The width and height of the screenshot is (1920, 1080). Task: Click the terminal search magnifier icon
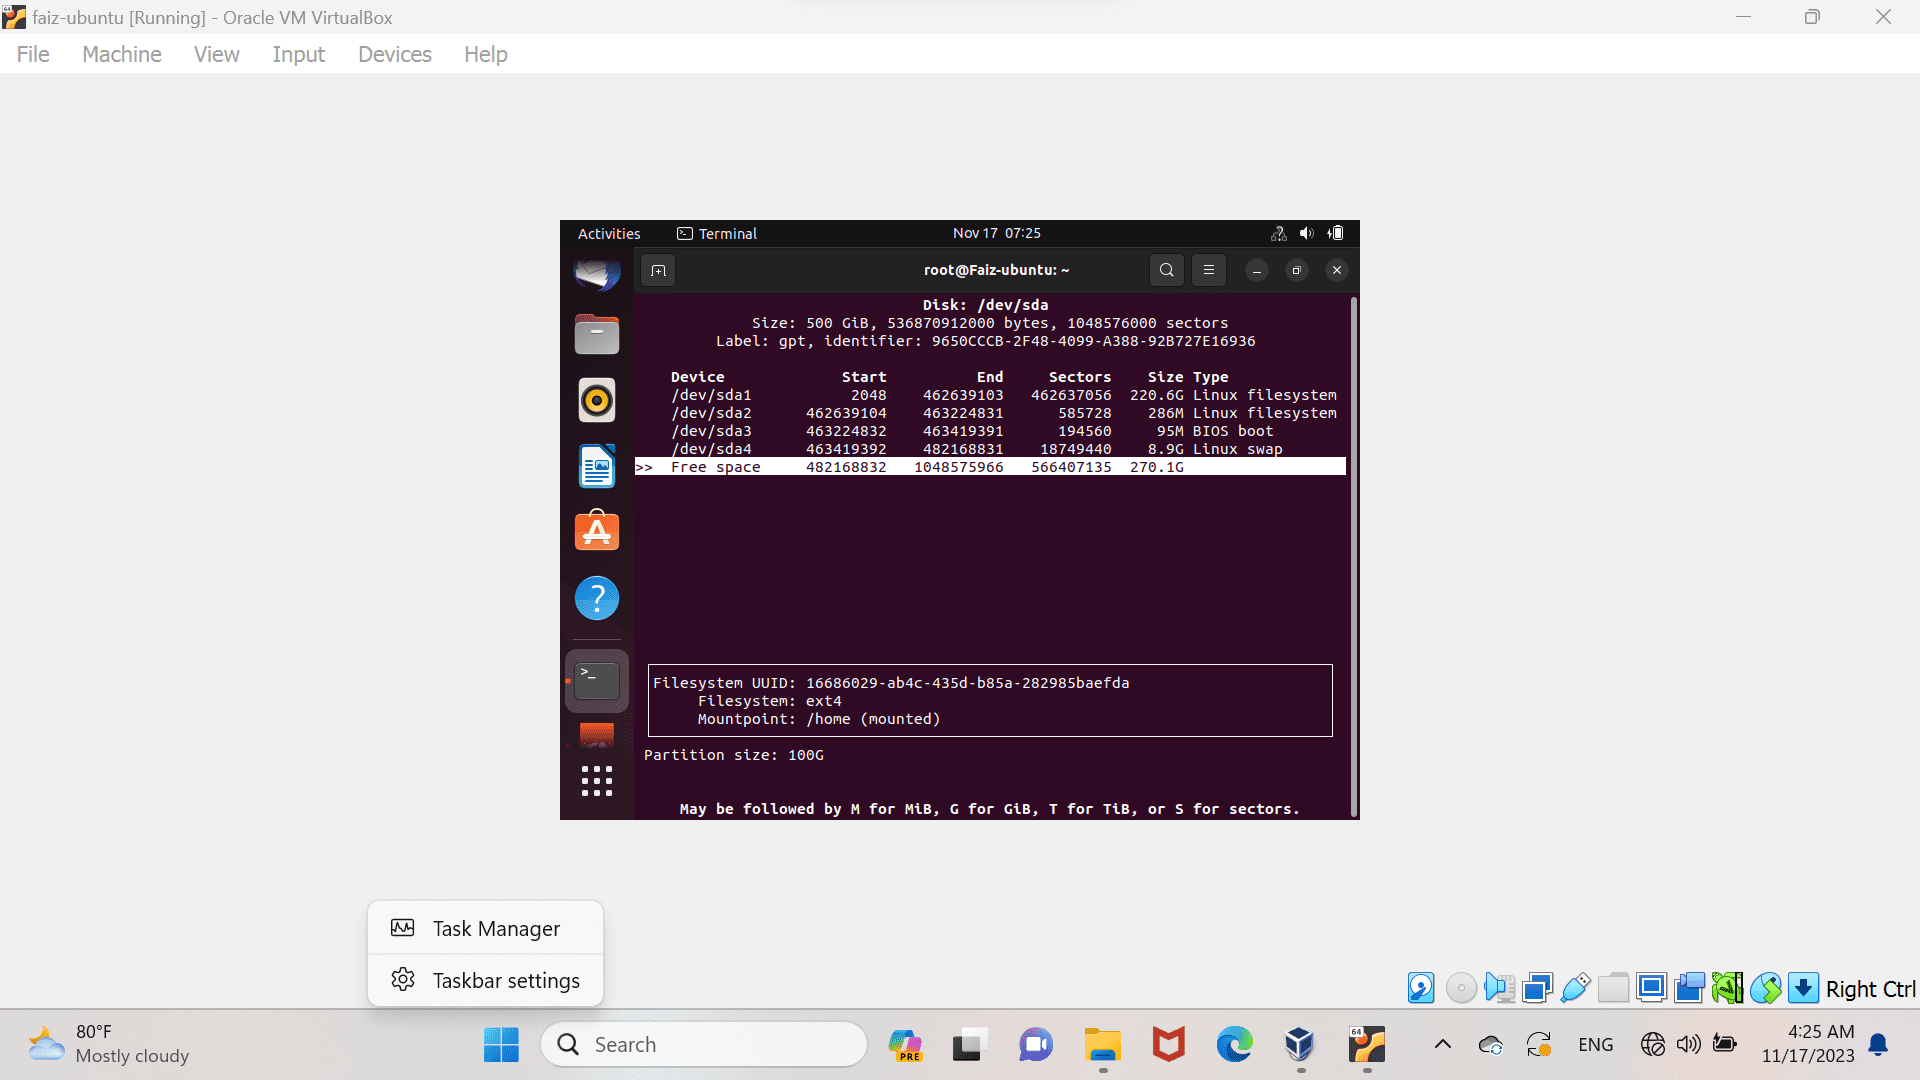tap(1166, 270)
